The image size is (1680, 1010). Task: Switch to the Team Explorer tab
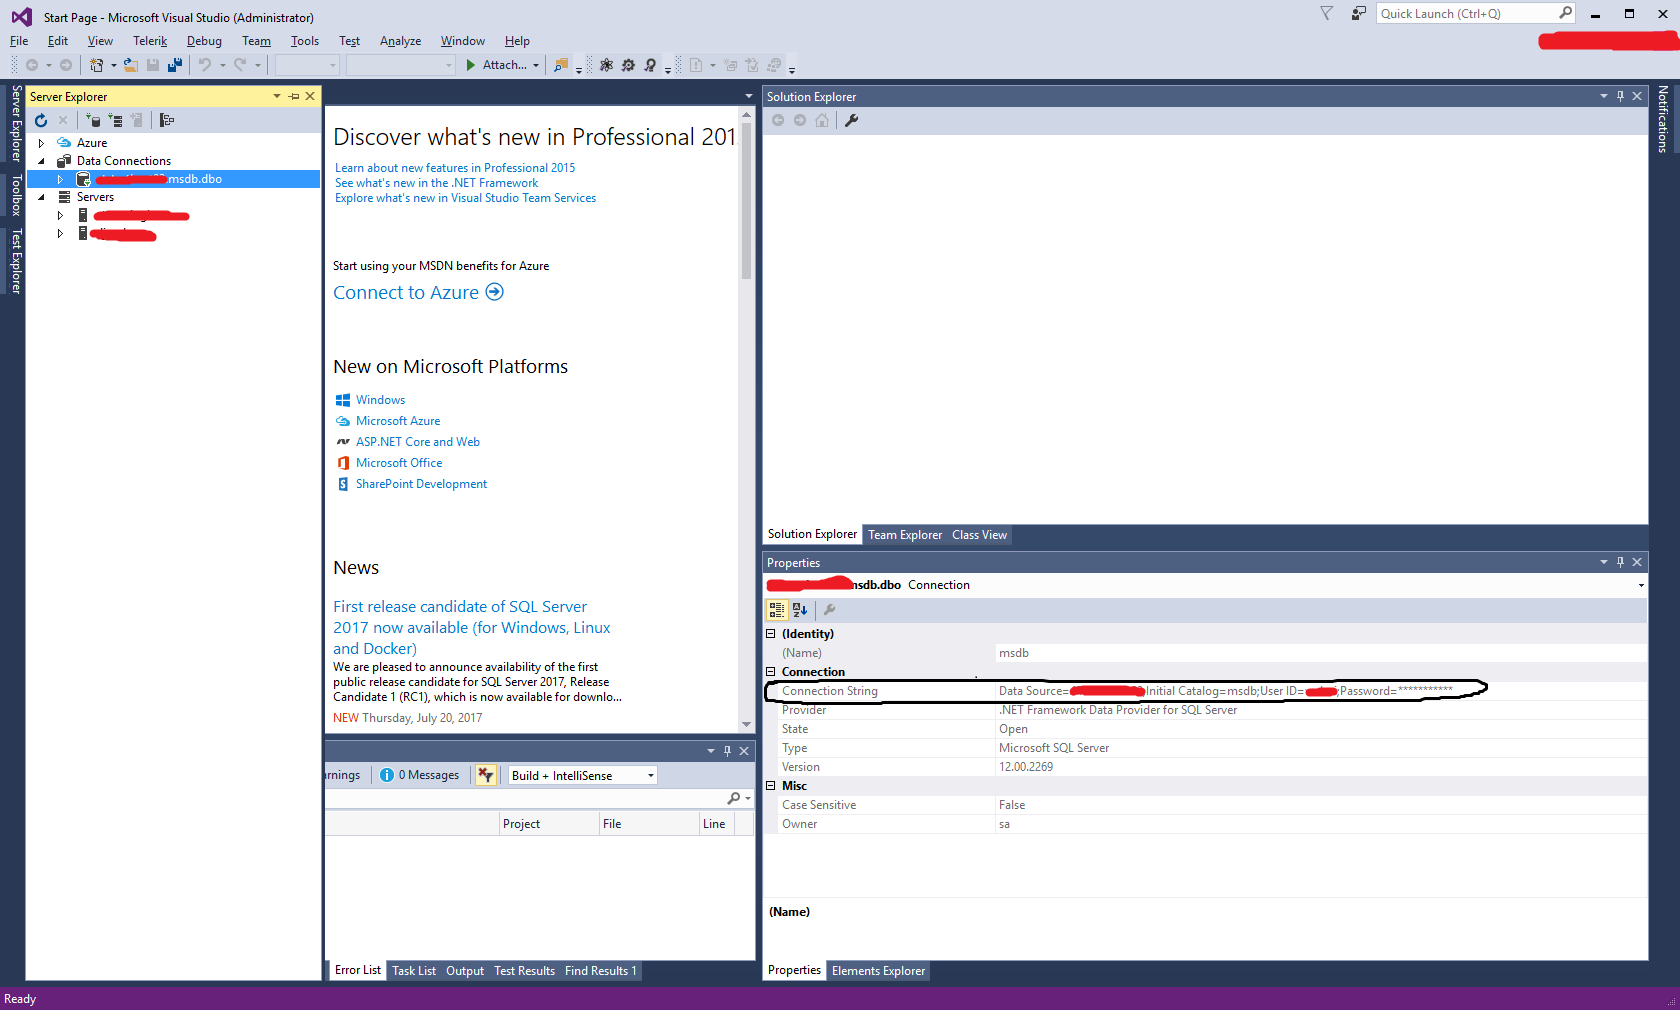point(904,535)
